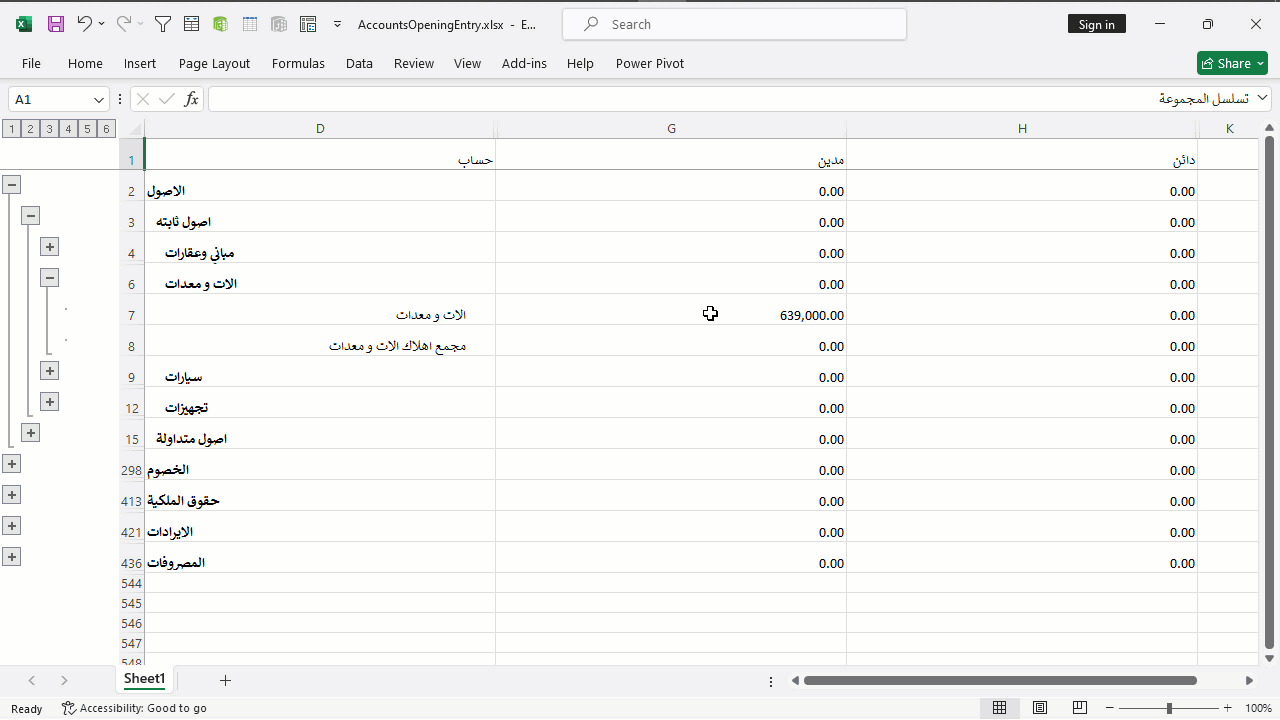The height and width of the screenshot is (720, 1280).
Task: Open the Formulas ribbon tab
Action: (298, 63)
